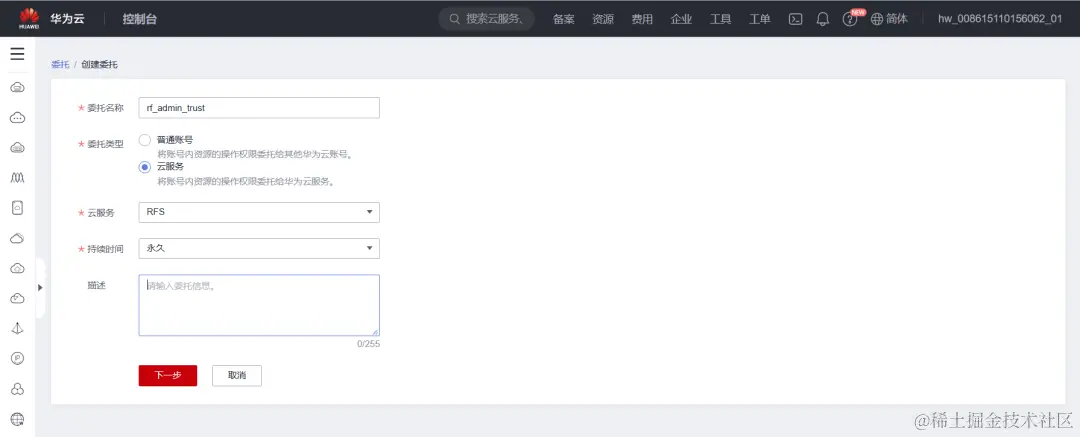The height and width of the screenshot is (437, 1080).
Task: Click the 下一步 button
Action: pyautogui.click(x=168, y=376)
